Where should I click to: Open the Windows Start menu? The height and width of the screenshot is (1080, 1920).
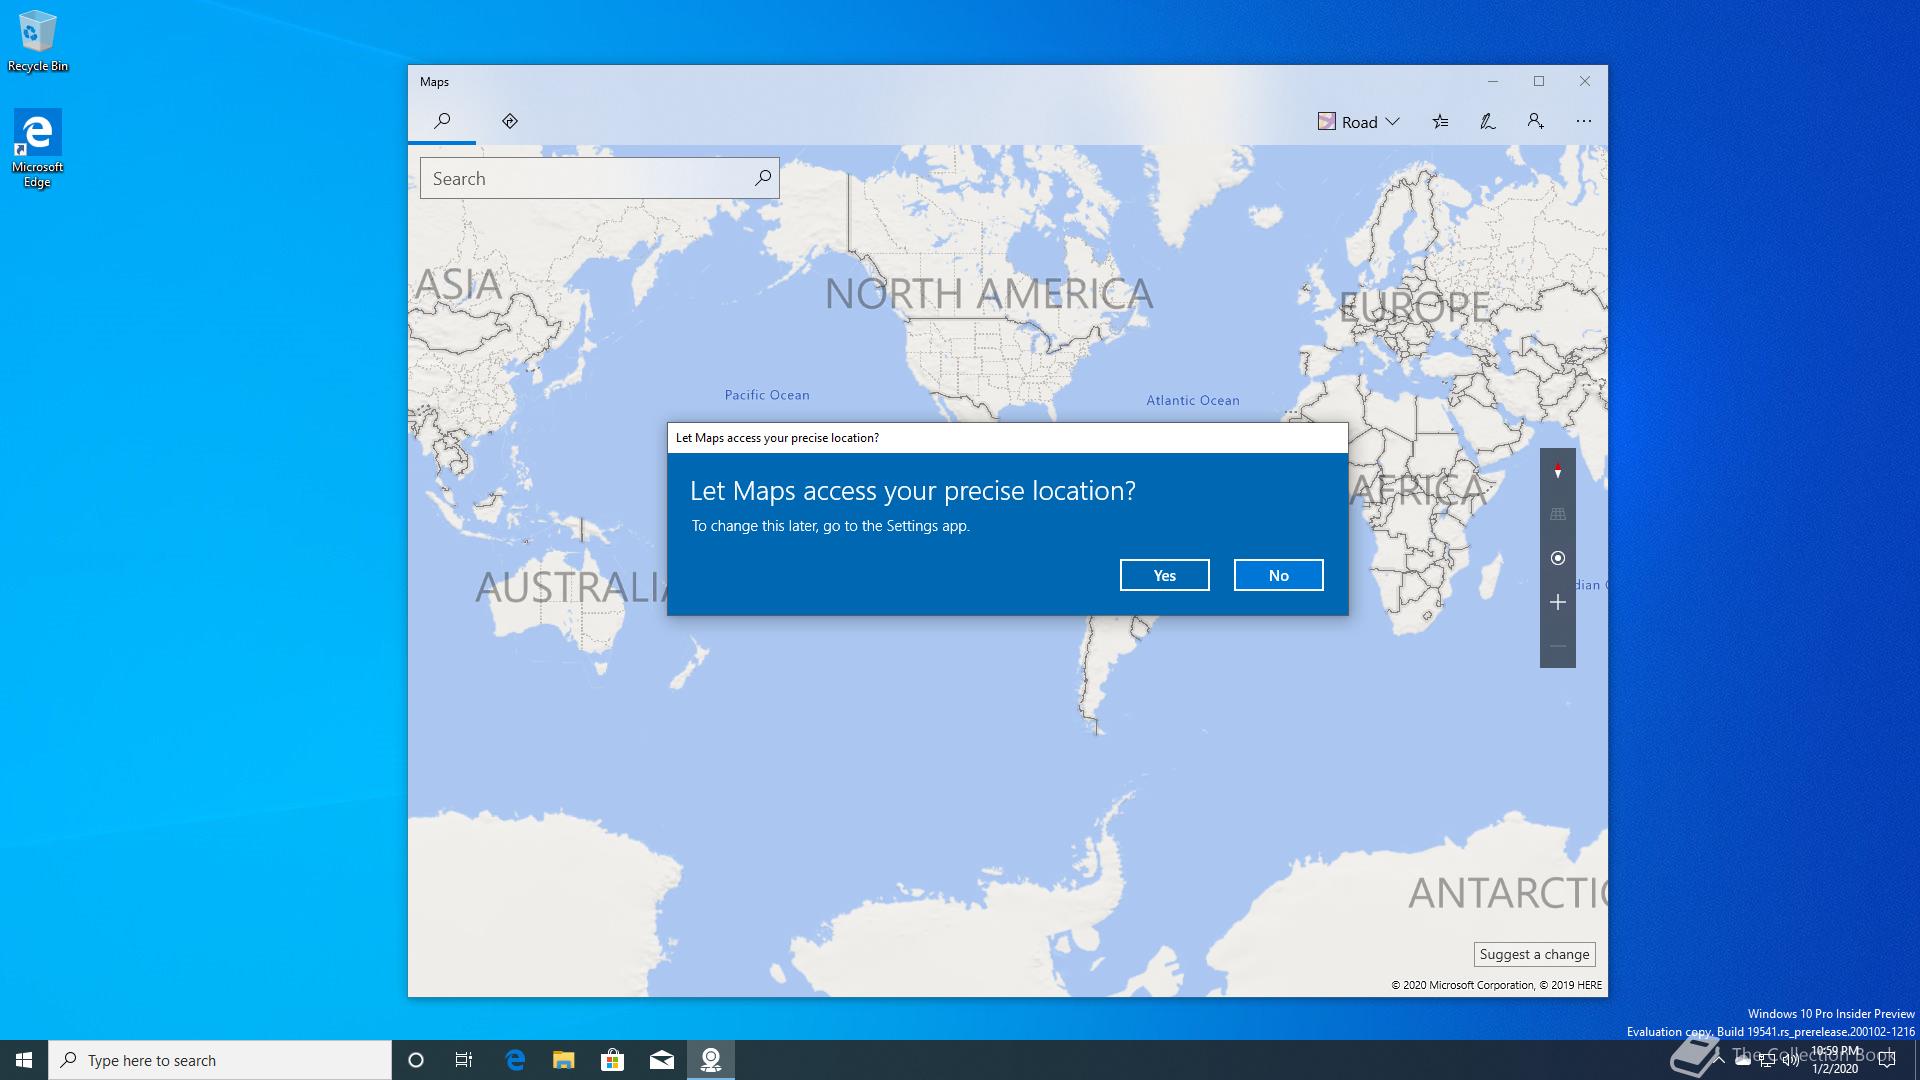[x=24, y=1060]
